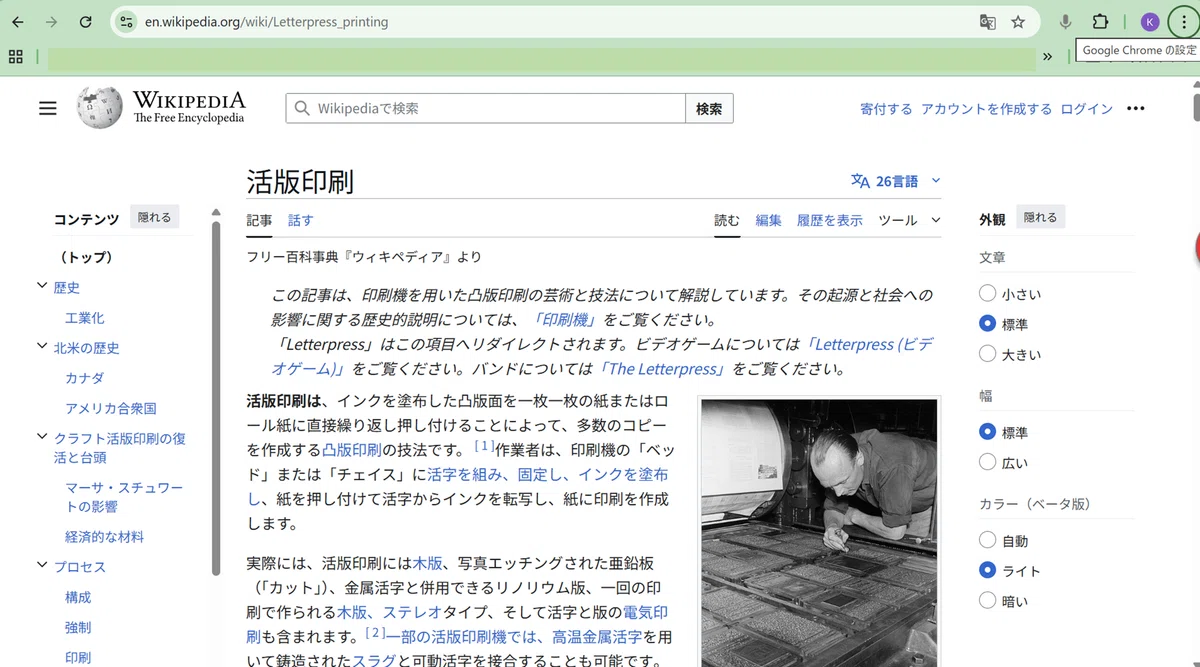This screenshot has height=667, width=1200.
Task: Select 大きい text size
Action: point(988,354)
